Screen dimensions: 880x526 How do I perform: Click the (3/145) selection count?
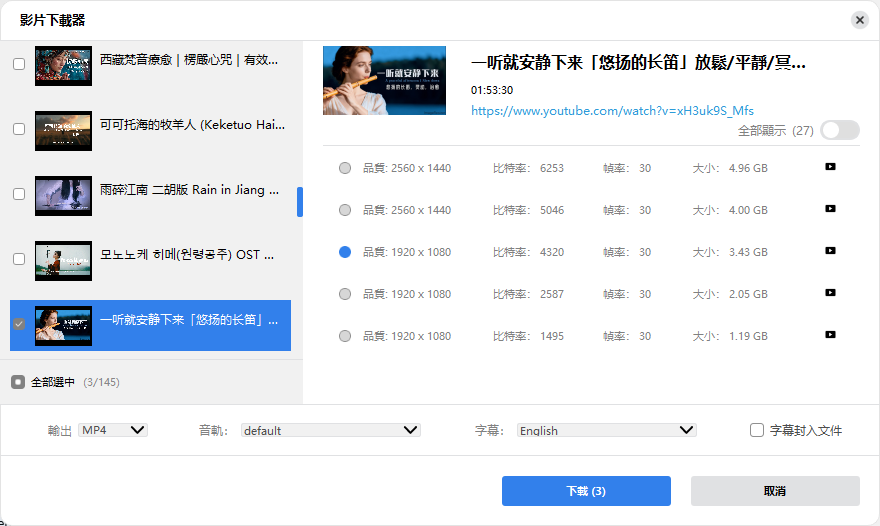102,382
